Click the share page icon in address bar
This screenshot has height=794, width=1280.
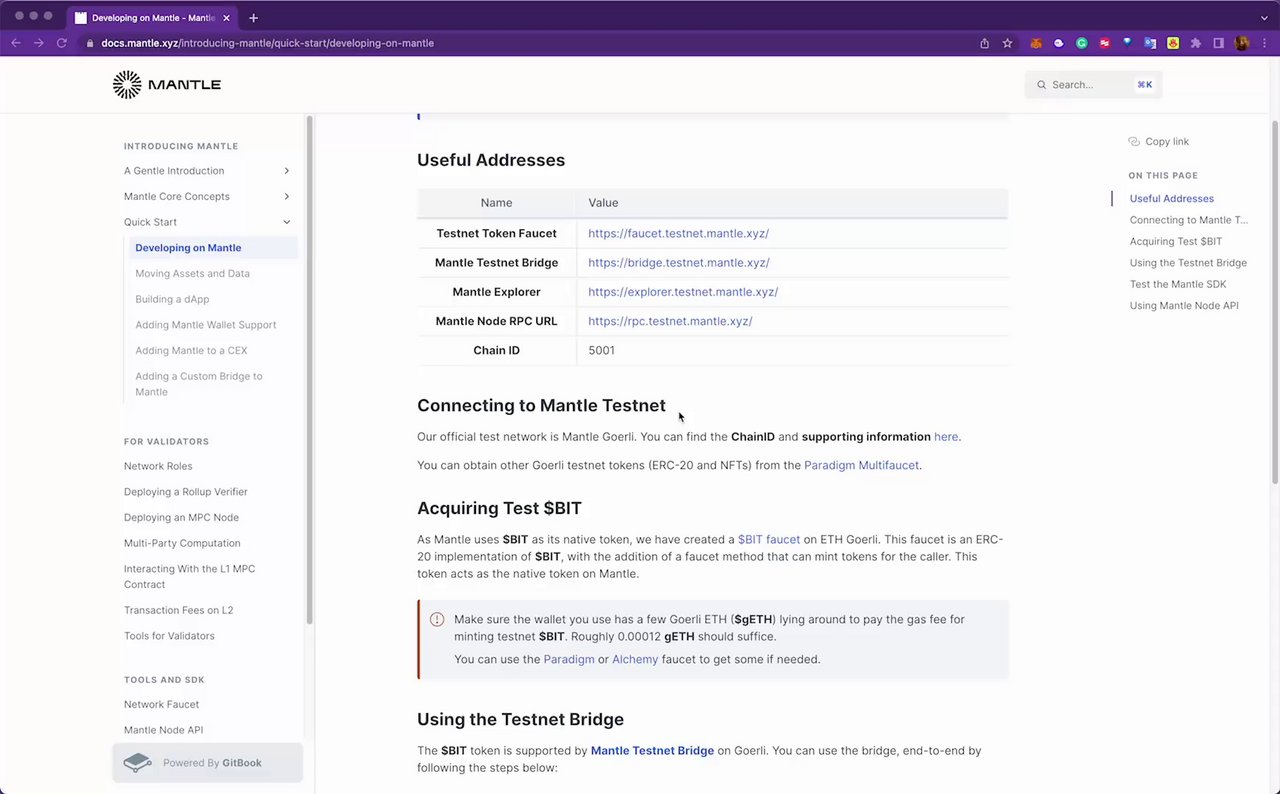[984, 43]
